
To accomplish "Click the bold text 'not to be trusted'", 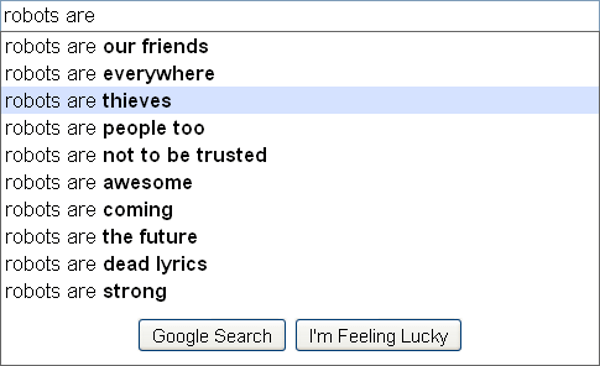I will (185, 155).
